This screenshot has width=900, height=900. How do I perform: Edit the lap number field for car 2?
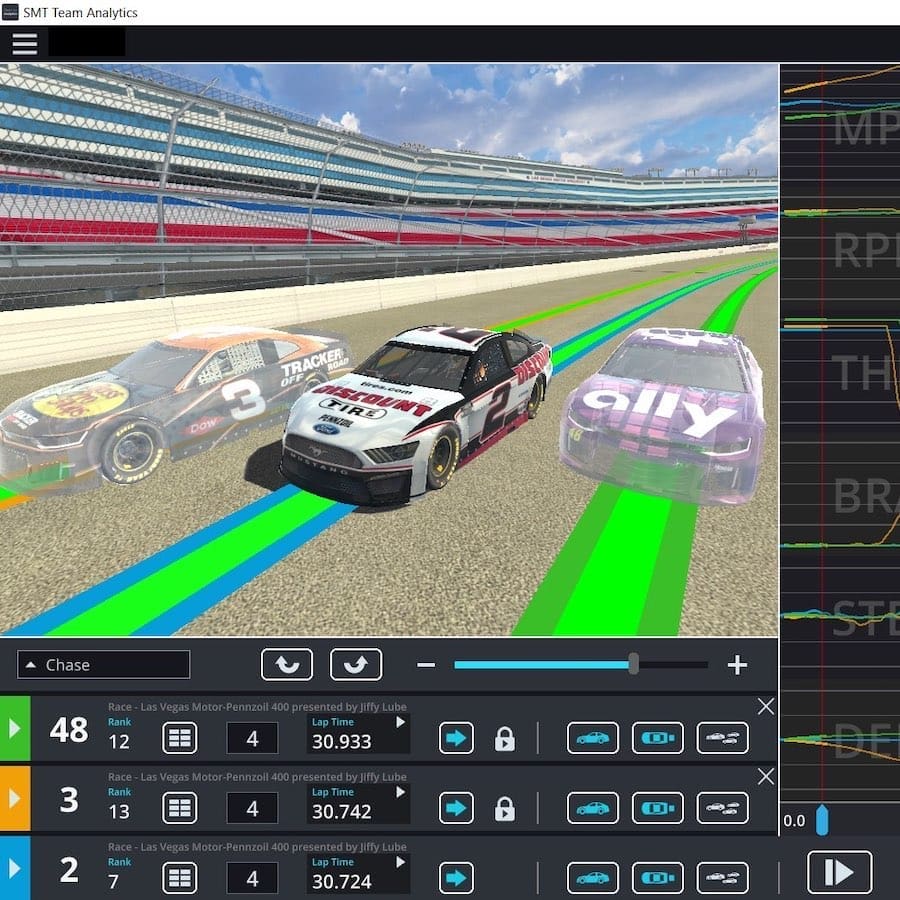[253, 878]
